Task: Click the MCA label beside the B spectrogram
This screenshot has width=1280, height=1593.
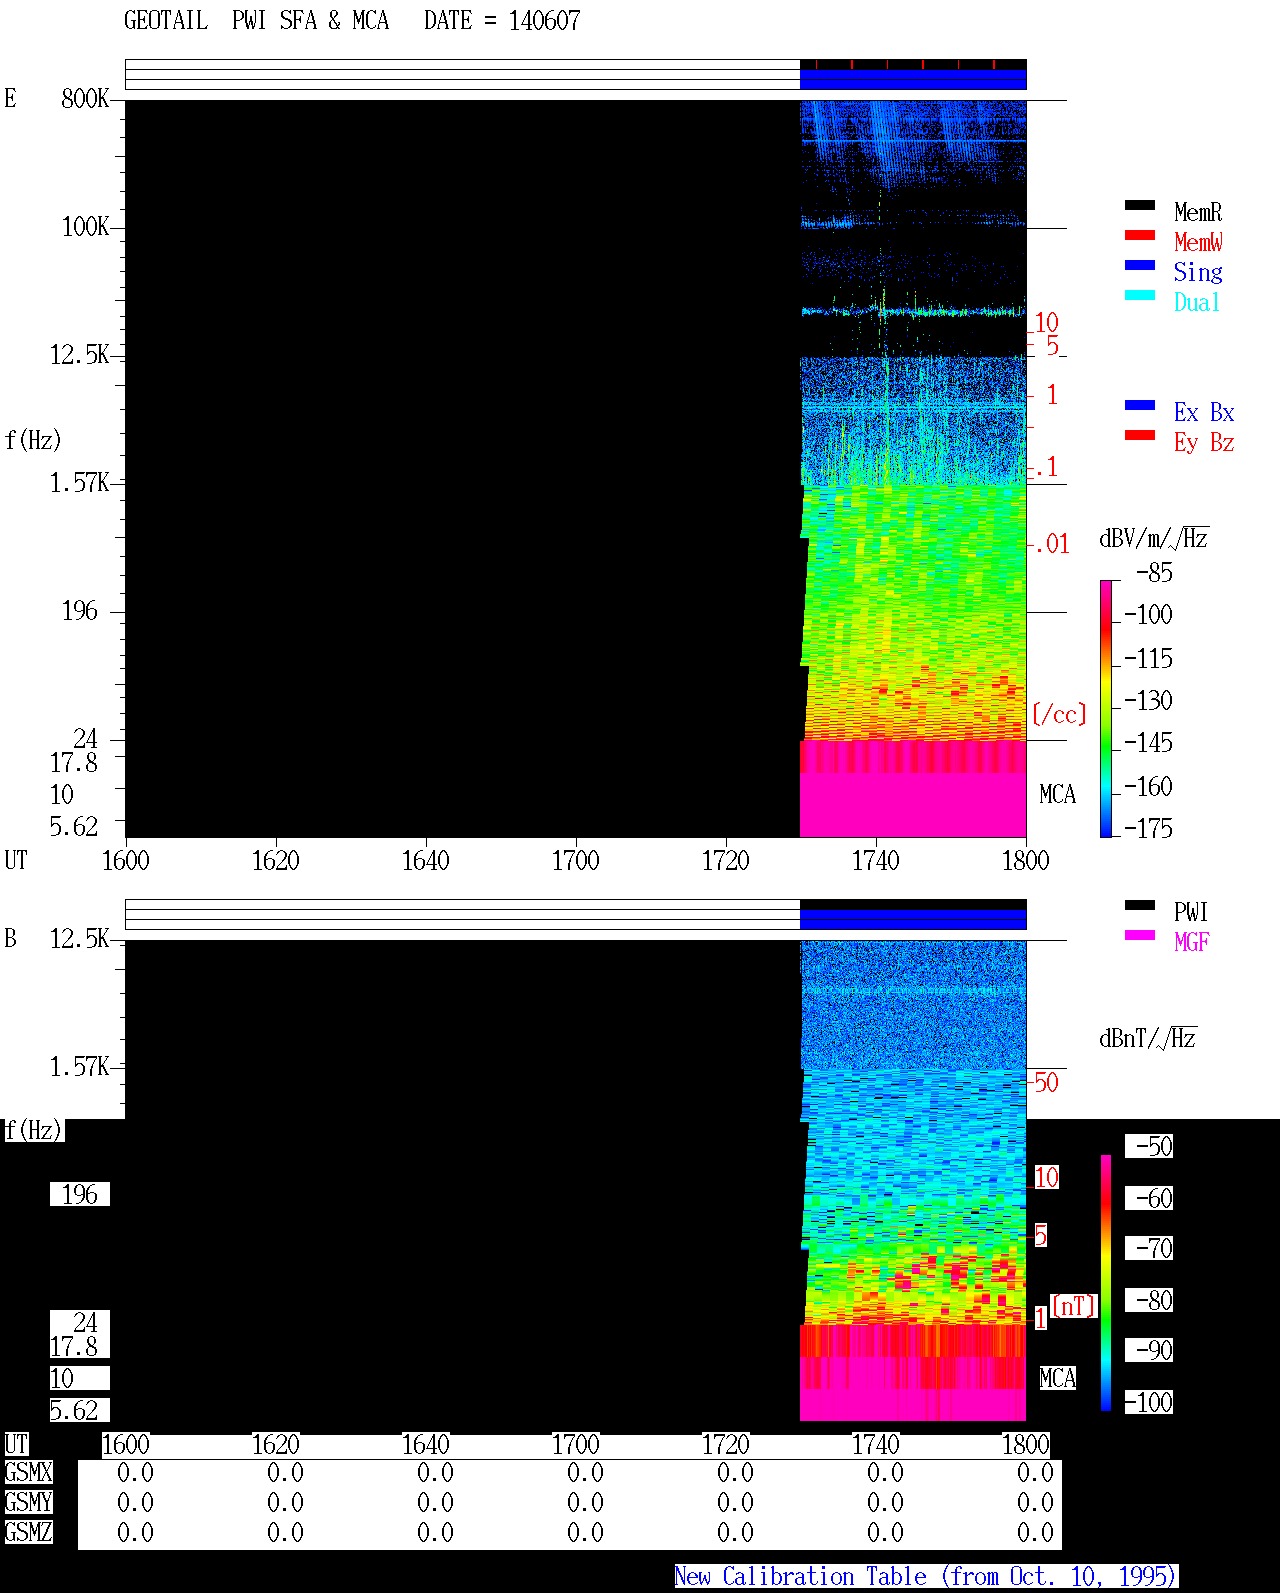Action: coord(1057,1378)
